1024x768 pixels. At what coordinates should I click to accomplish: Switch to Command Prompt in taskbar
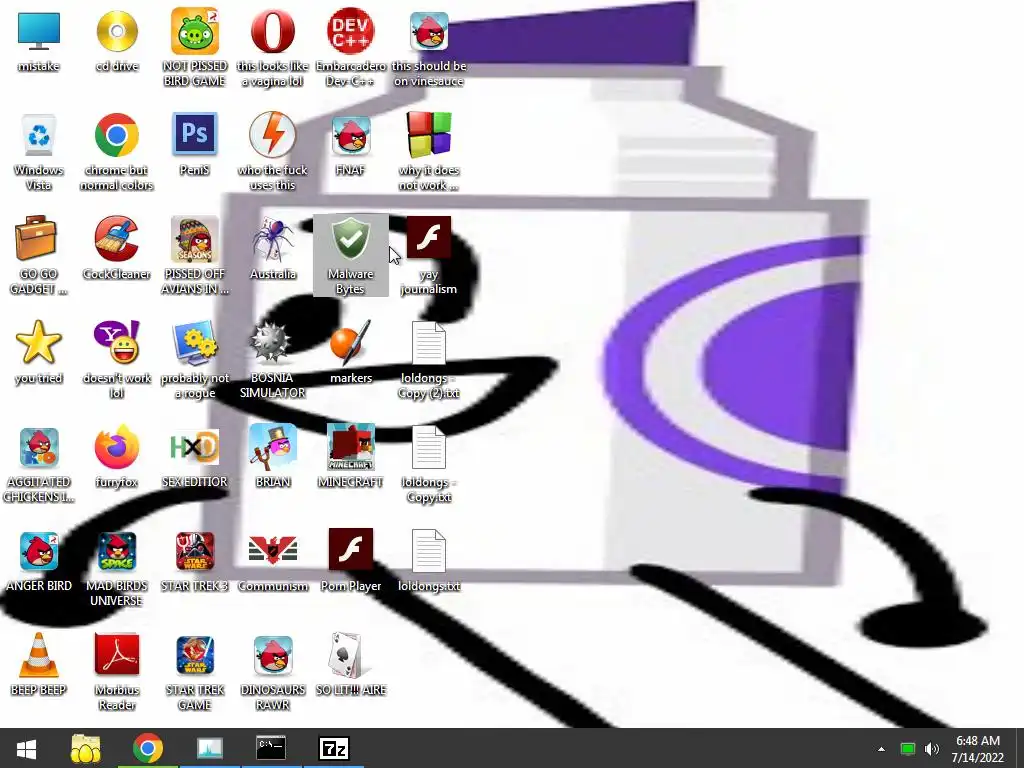pyautogui.click(x=271, y=748)
